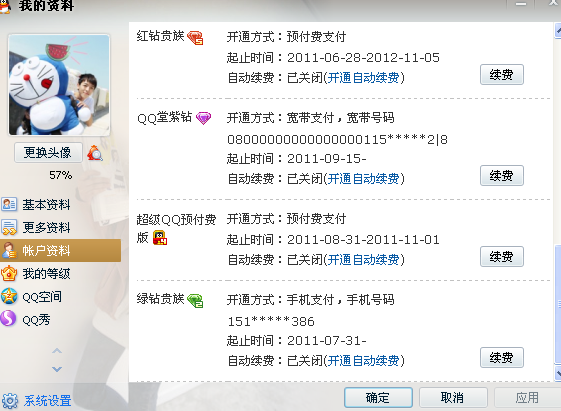Click the green diamond icon beside 绿钻贵族
The width and height of the screenshot is (561, 411).
point(195,300)
